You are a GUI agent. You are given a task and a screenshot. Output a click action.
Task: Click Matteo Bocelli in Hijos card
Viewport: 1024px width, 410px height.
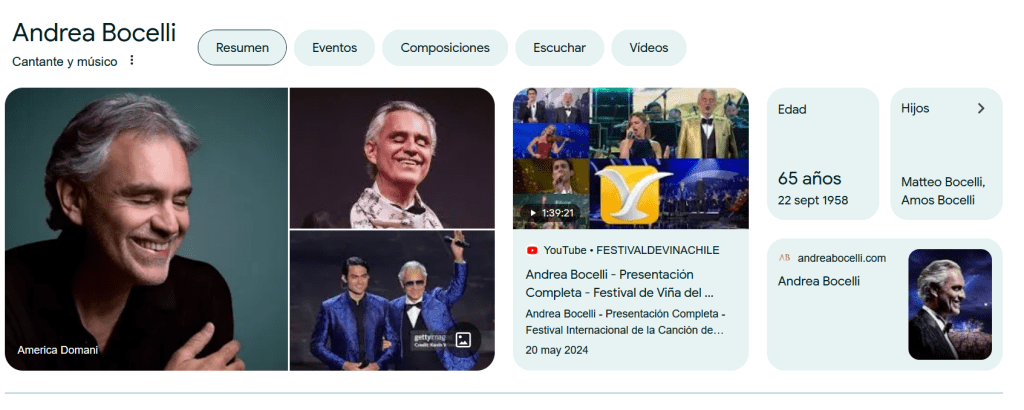[x=942, y=182]
